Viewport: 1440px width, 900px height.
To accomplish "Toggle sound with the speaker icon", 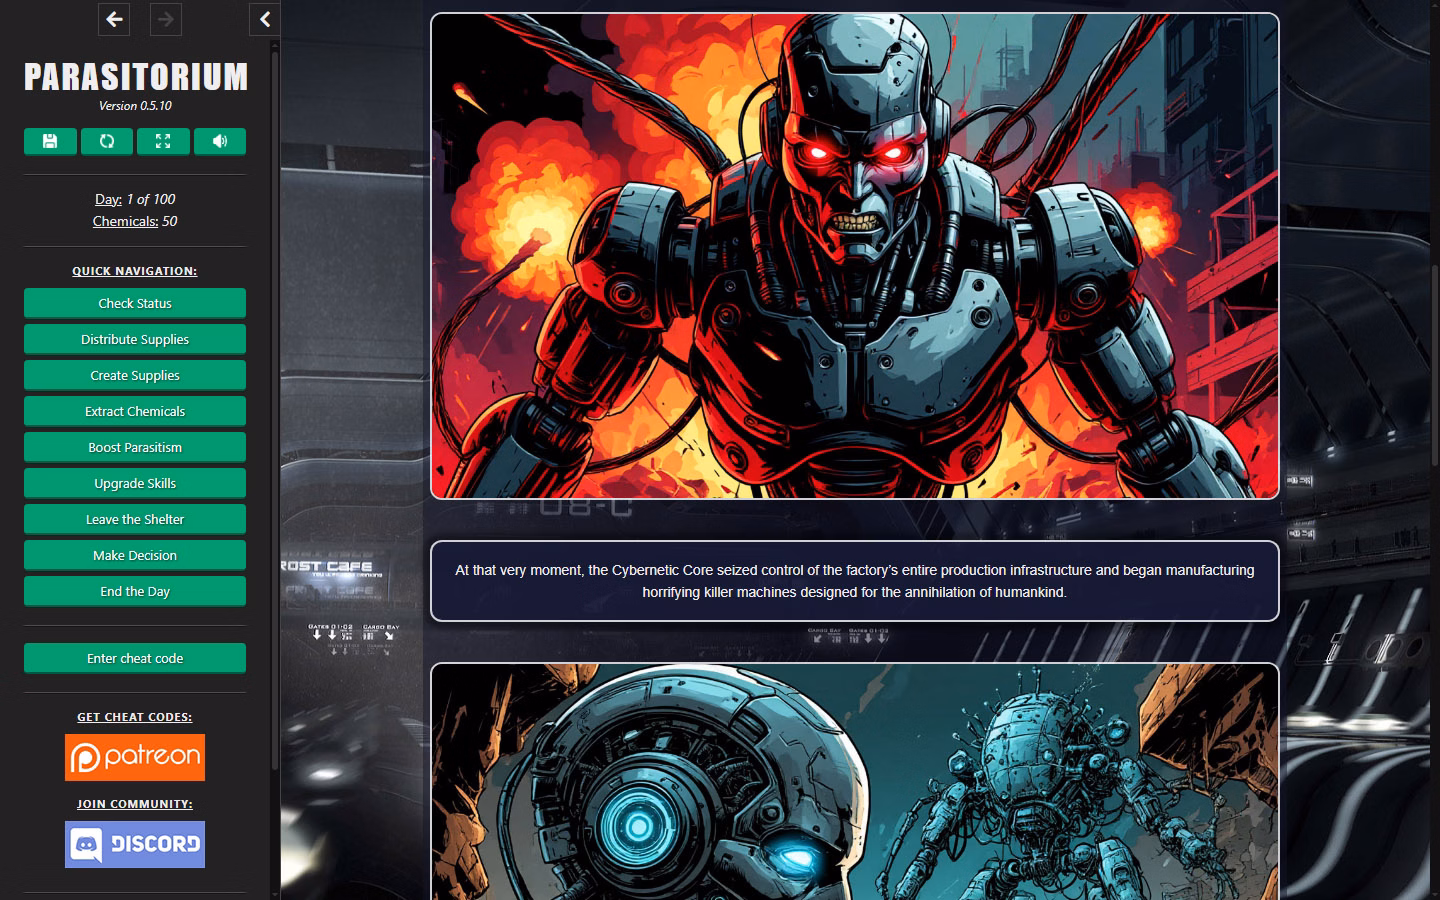I will click(220, 141).
